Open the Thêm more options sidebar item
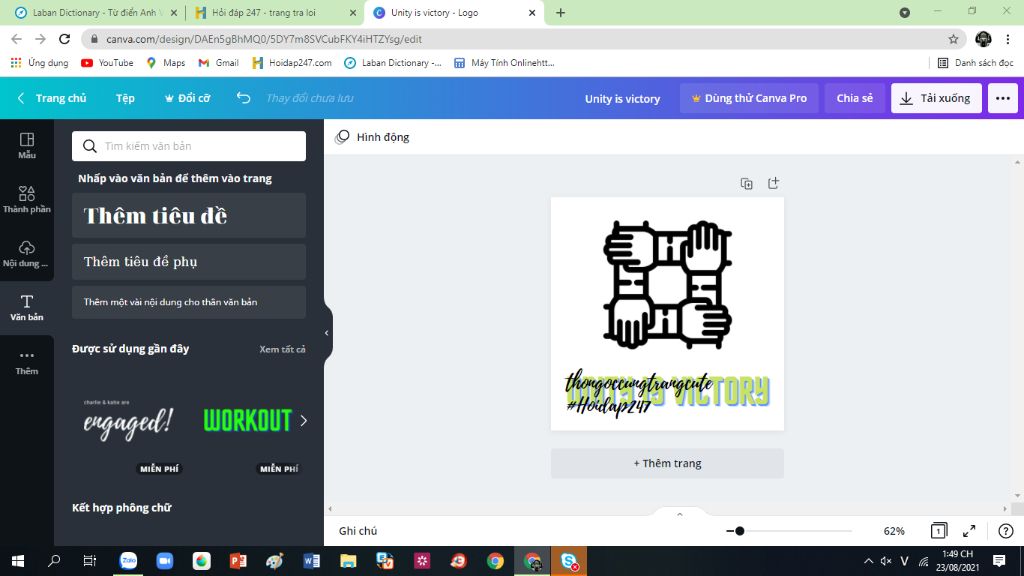Screen dimensions: 1024x576 pos(27,362)
